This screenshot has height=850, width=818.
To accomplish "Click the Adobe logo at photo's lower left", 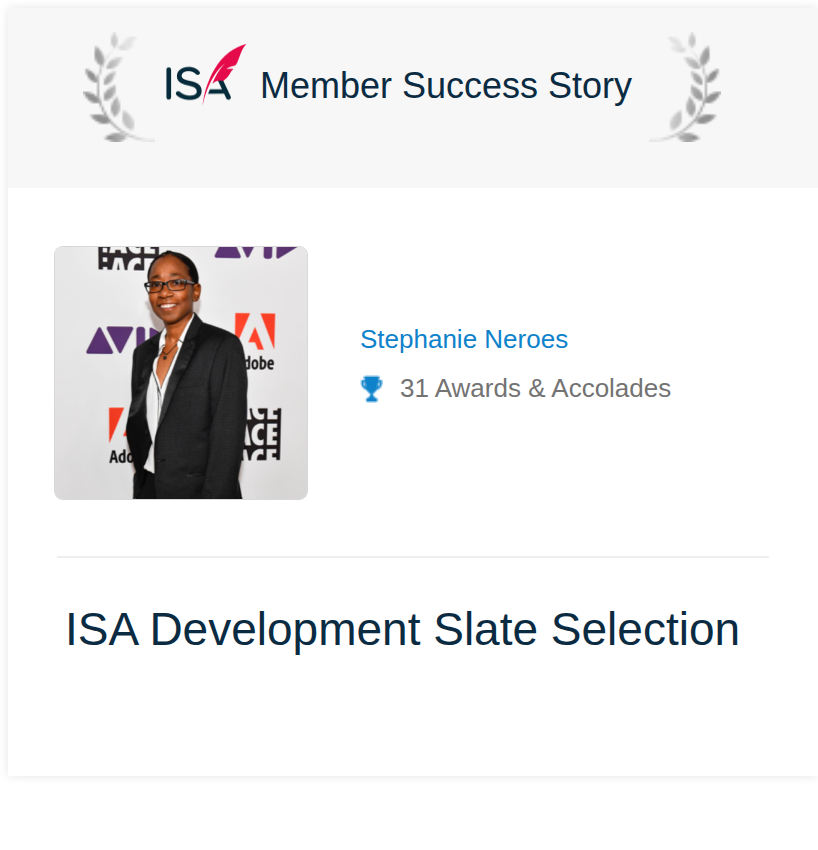I will click(120, 436).
